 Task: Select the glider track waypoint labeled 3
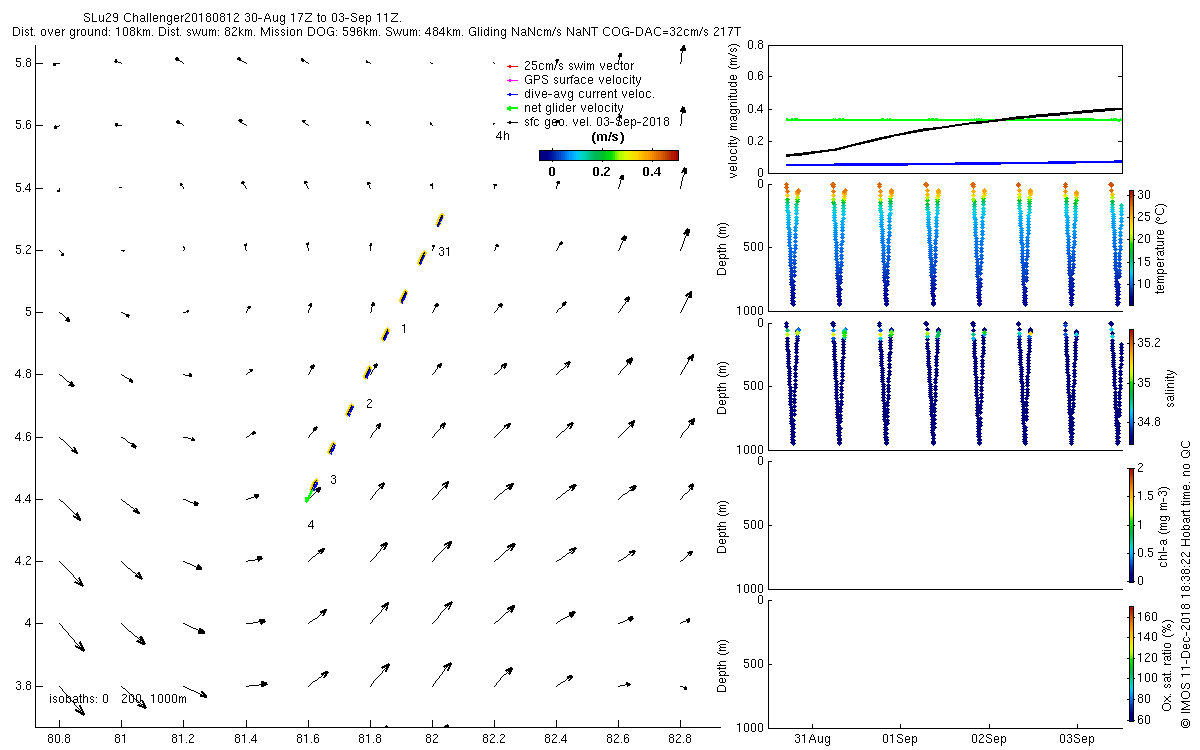[333, 480]
